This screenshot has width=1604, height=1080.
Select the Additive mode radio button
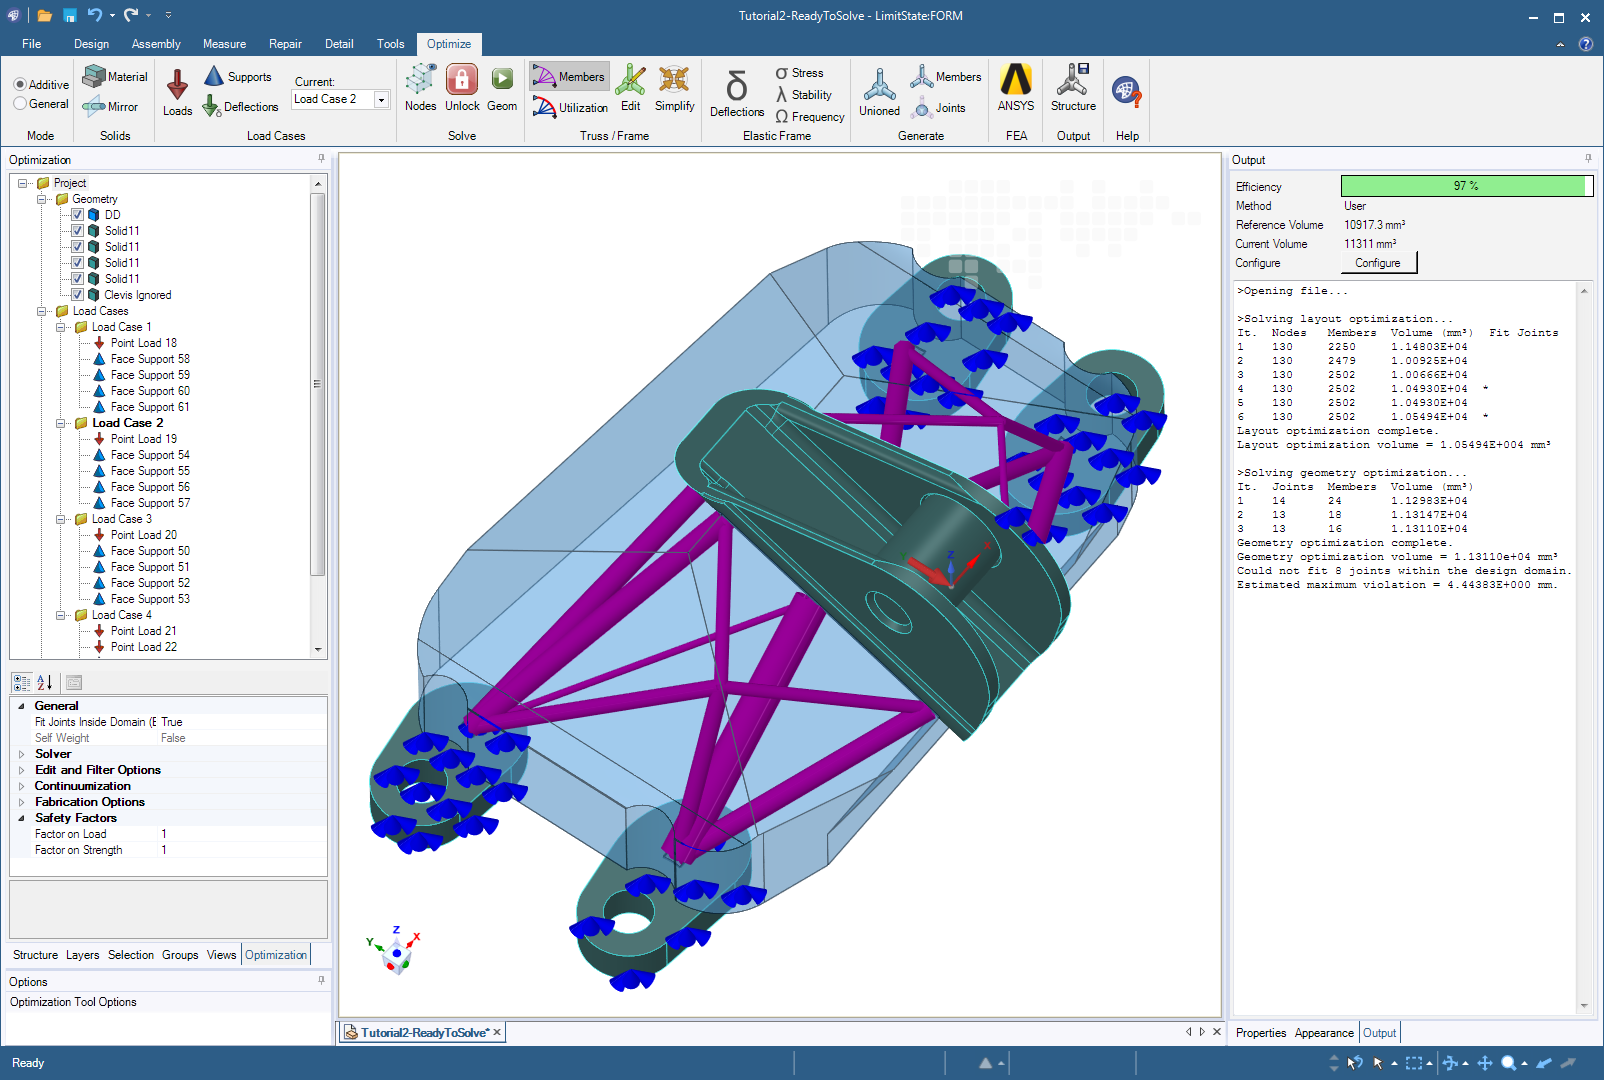20,85
